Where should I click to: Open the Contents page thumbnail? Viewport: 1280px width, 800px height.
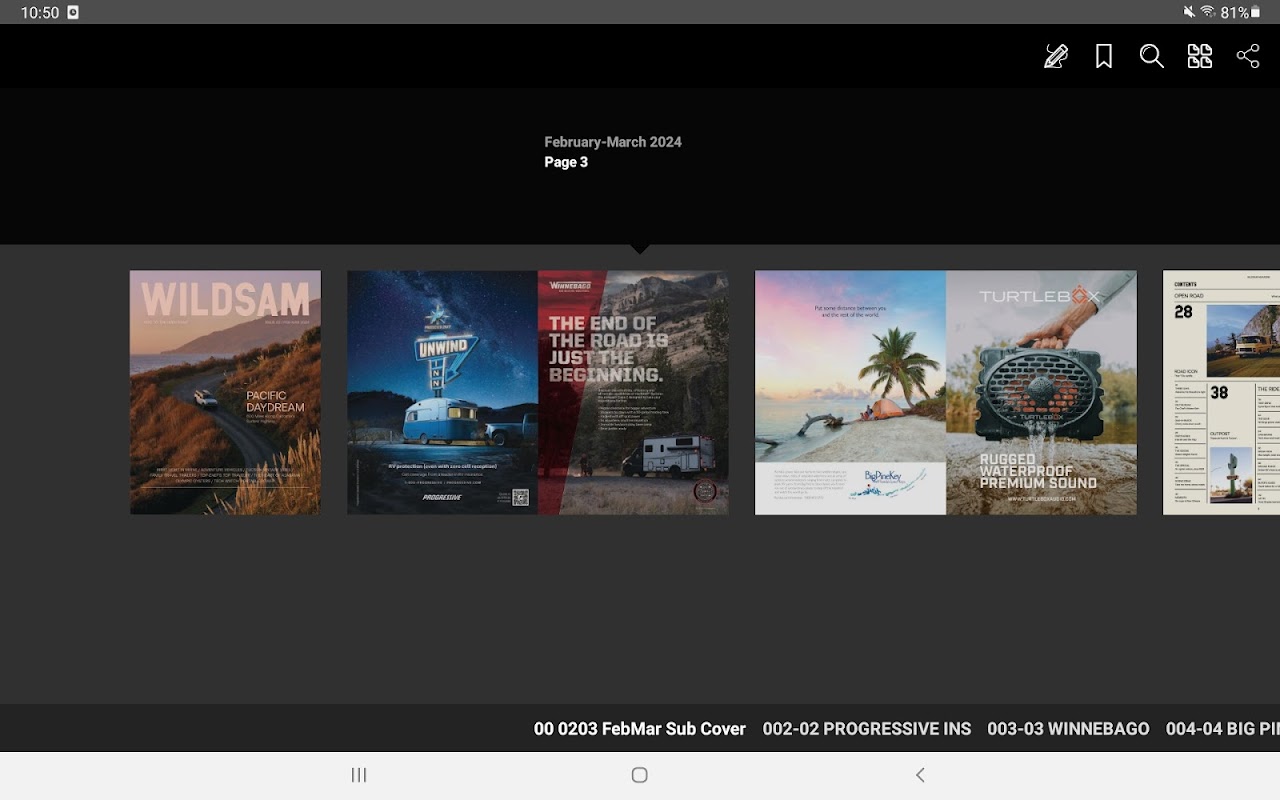tap(1221, 392)
